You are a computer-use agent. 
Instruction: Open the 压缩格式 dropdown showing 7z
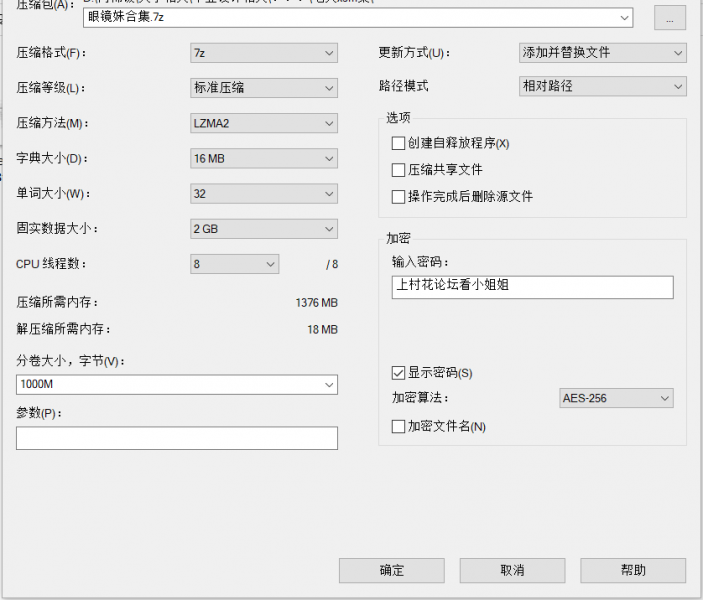(x=264, y=53)
